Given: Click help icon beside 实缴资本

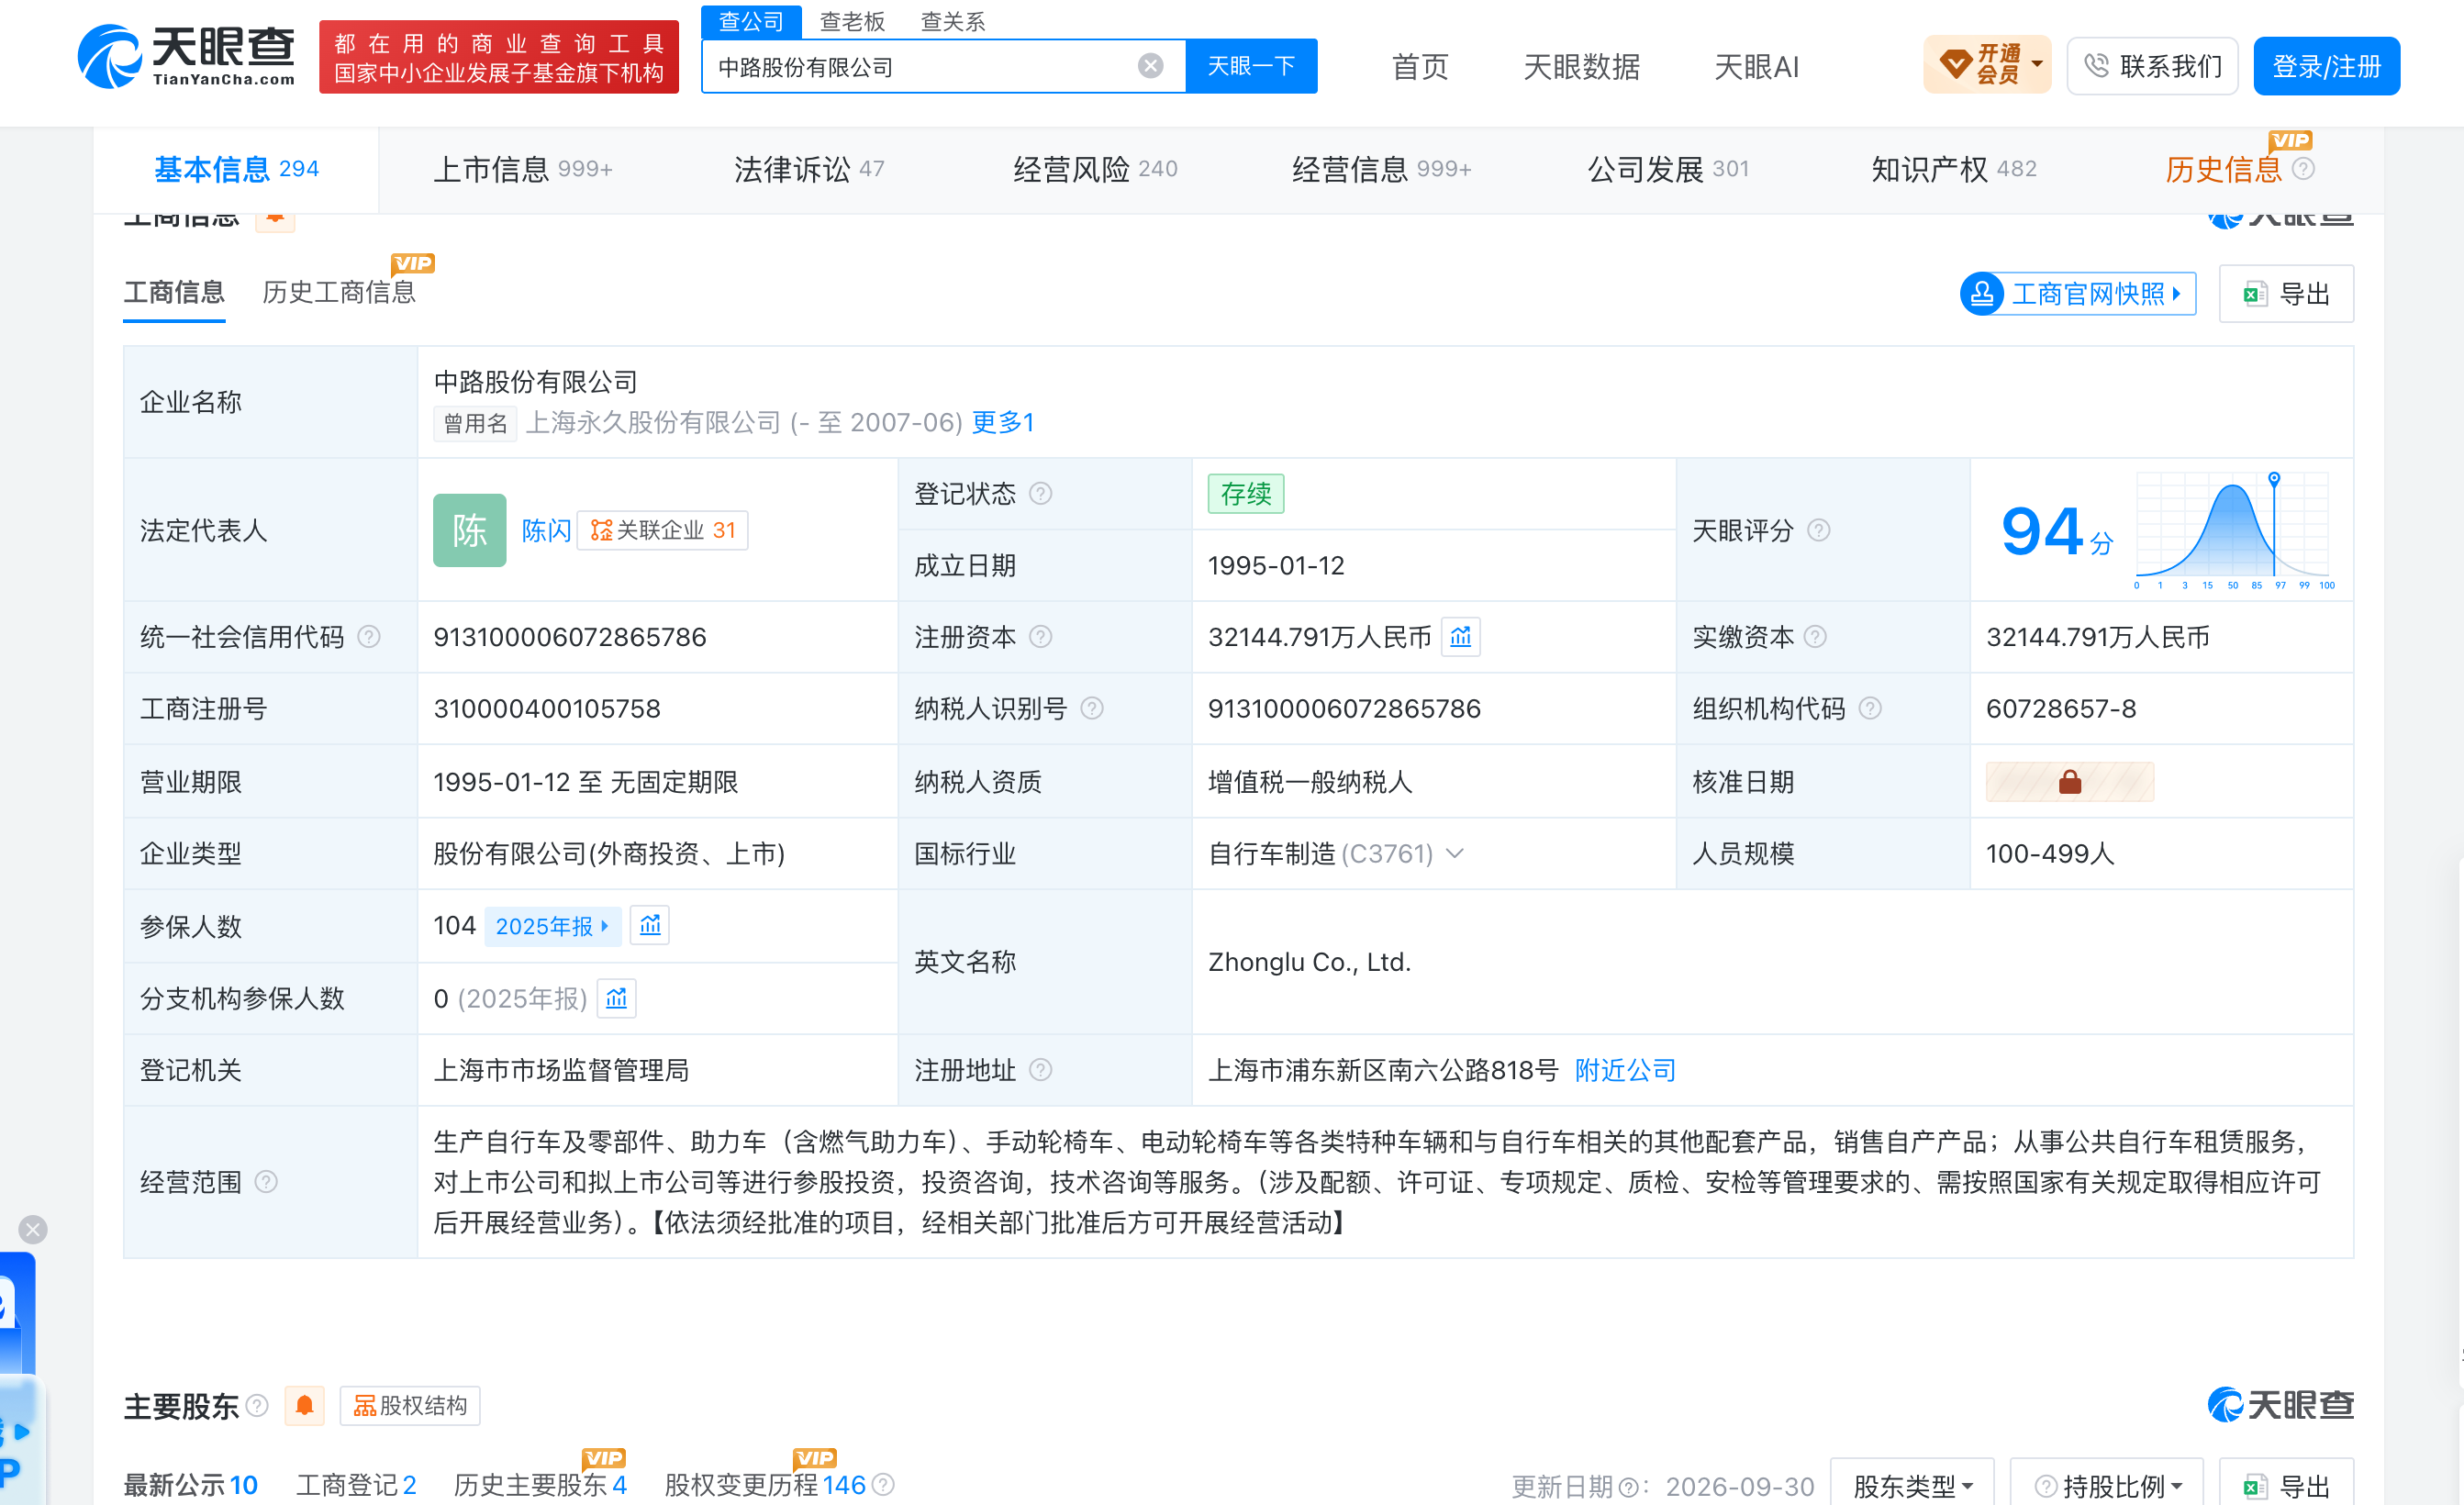Looking at the screenshot, I should (1815, 637).
